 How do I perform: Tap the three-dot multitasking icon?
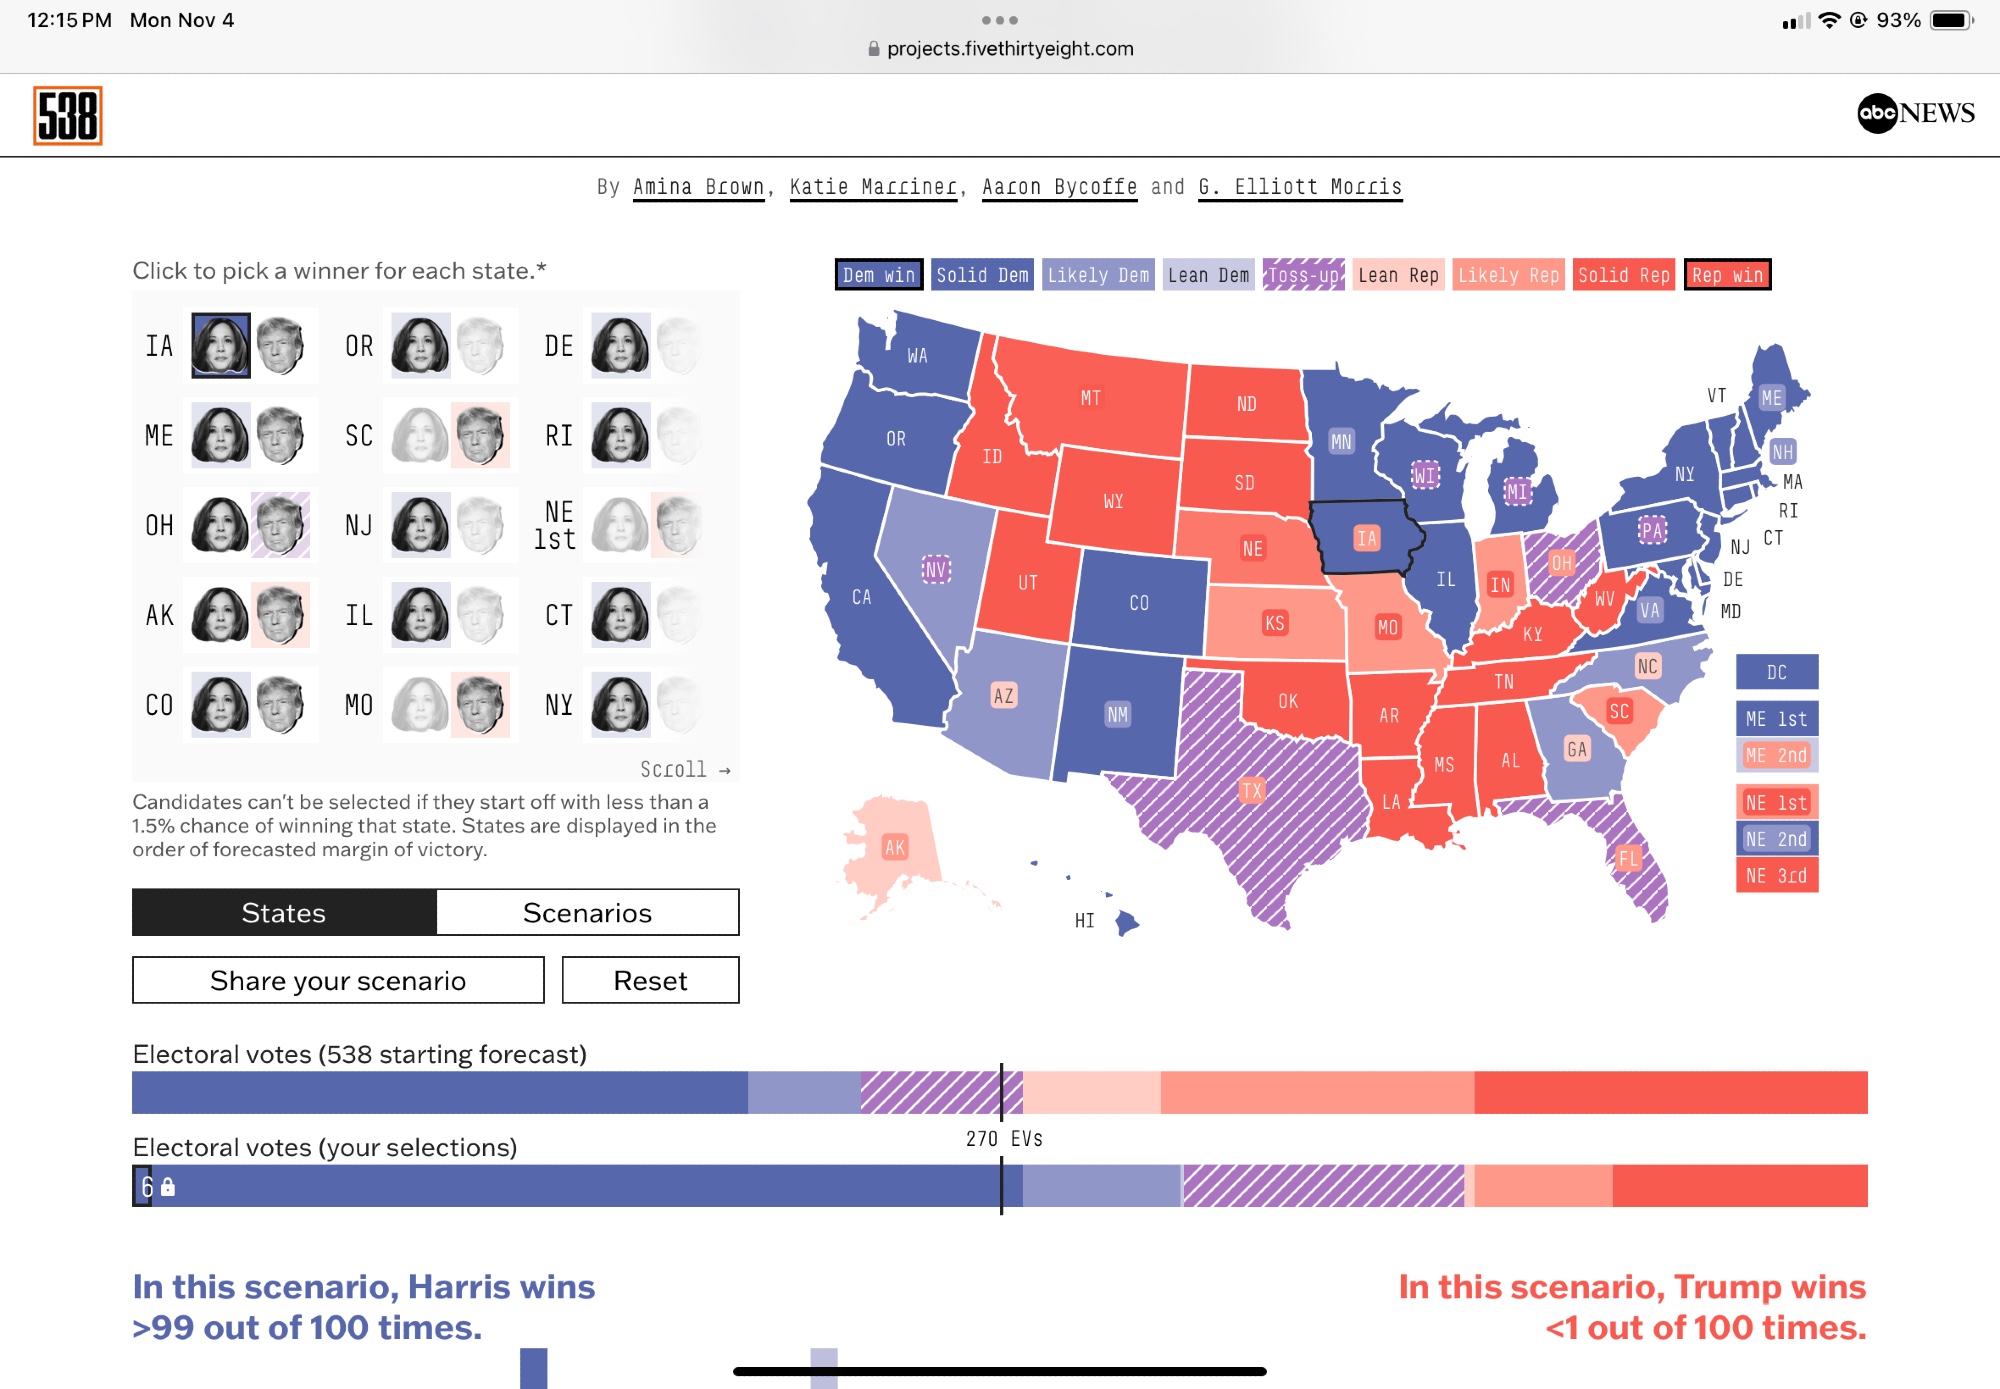999,20
